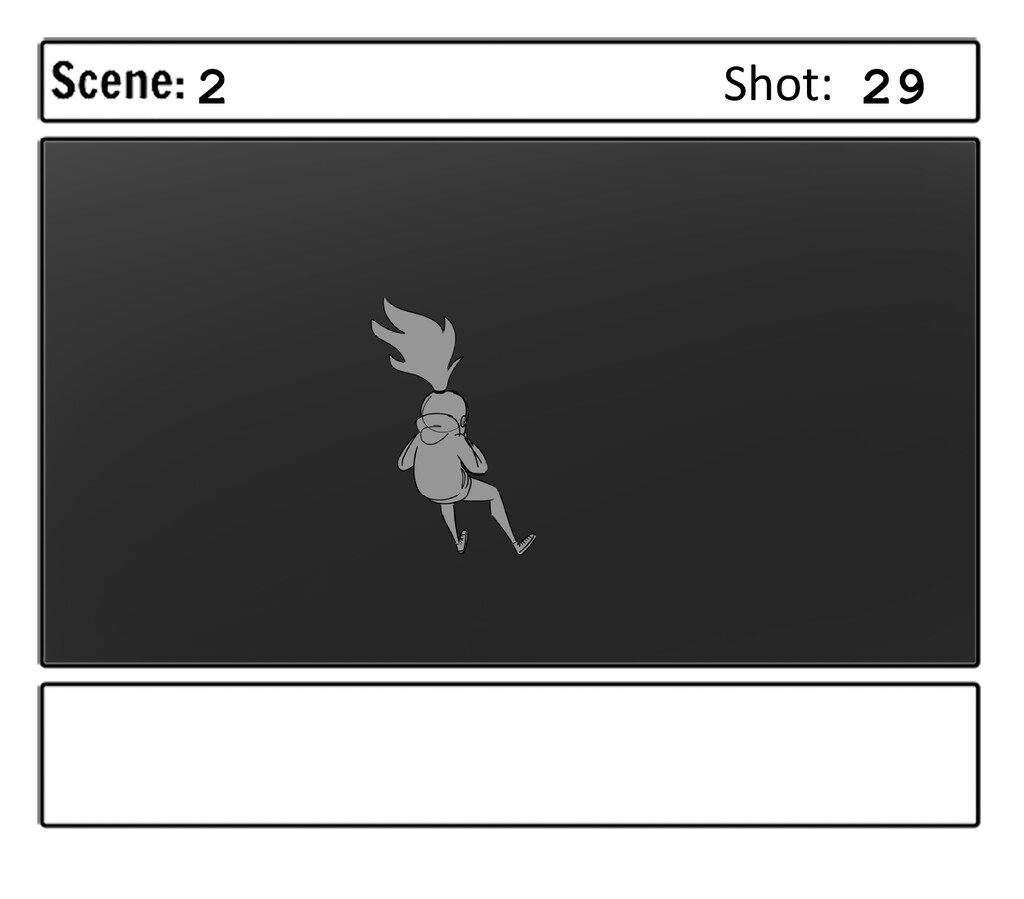
Task: Select the scene number 2
Action: point(212,87)
